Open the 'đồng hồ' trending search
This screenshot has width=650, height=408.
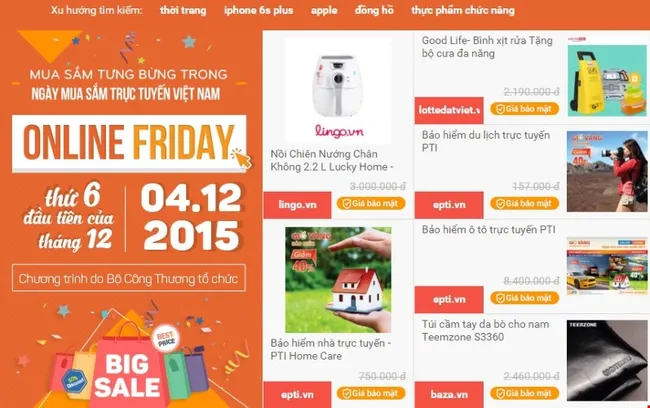click(x=374, y=10)
